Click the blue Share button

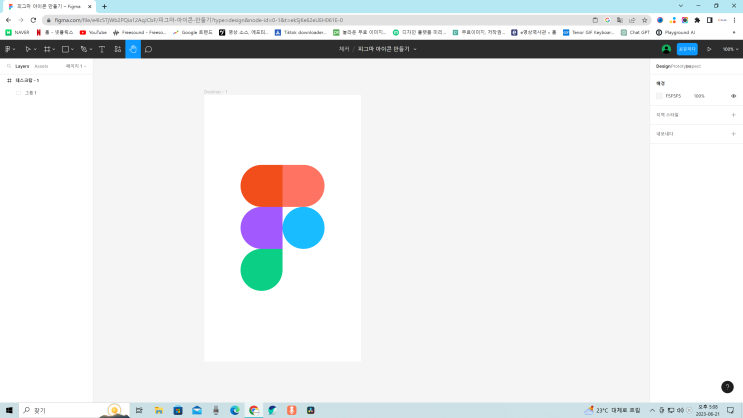tap(687, 49)
